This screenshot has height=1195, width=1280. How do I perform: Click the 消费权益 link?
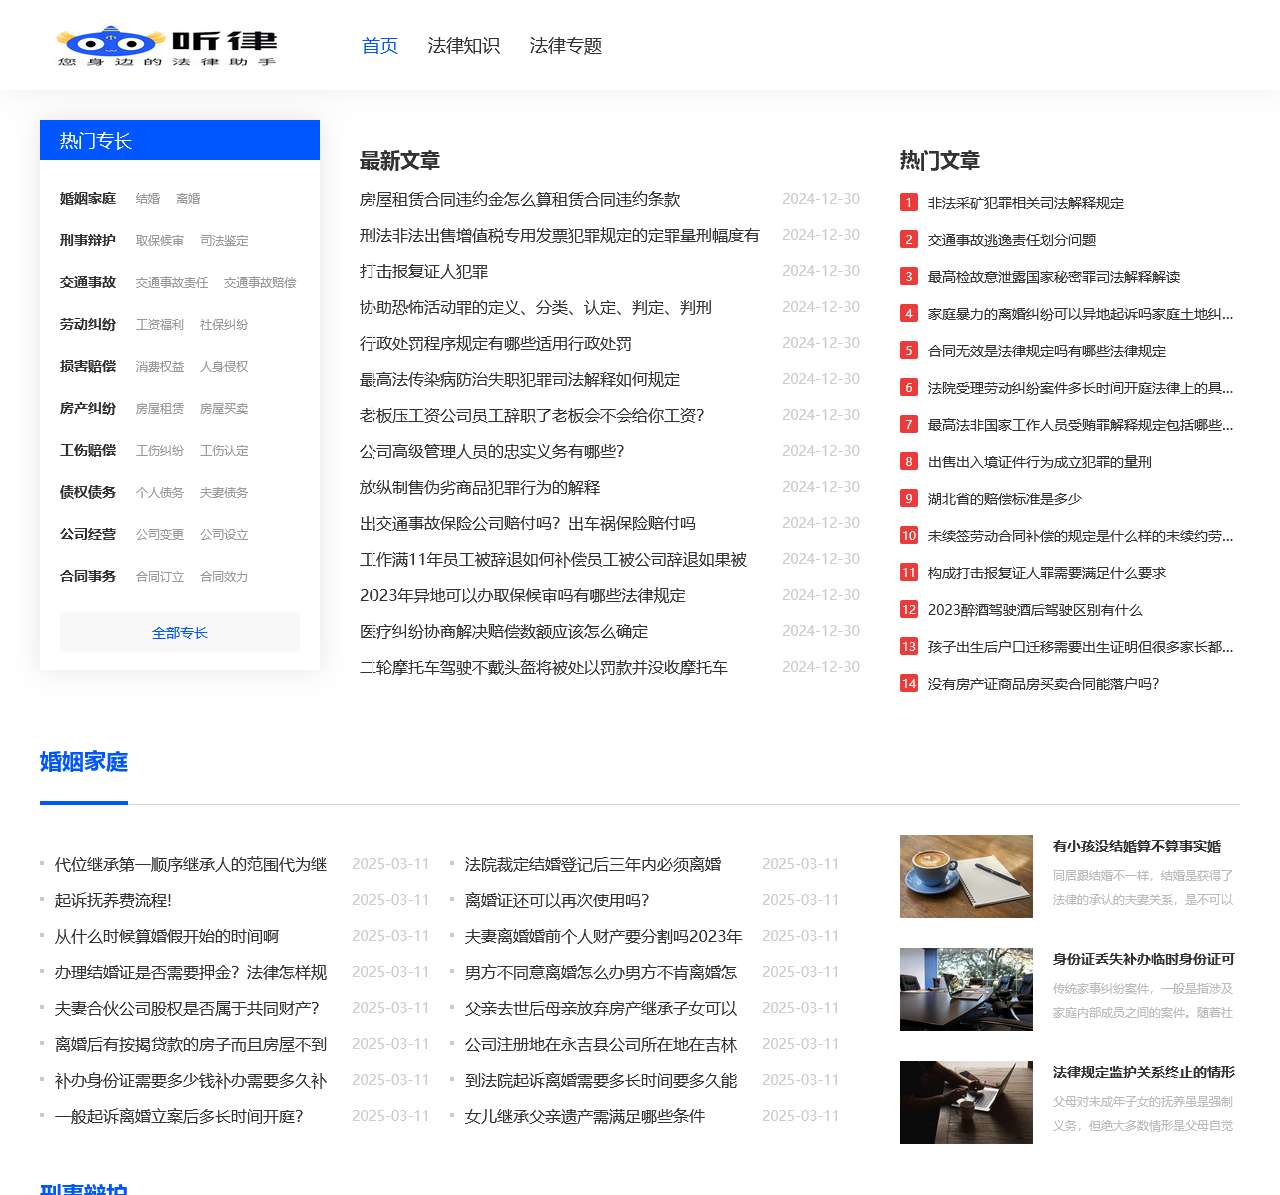point(160,367)
